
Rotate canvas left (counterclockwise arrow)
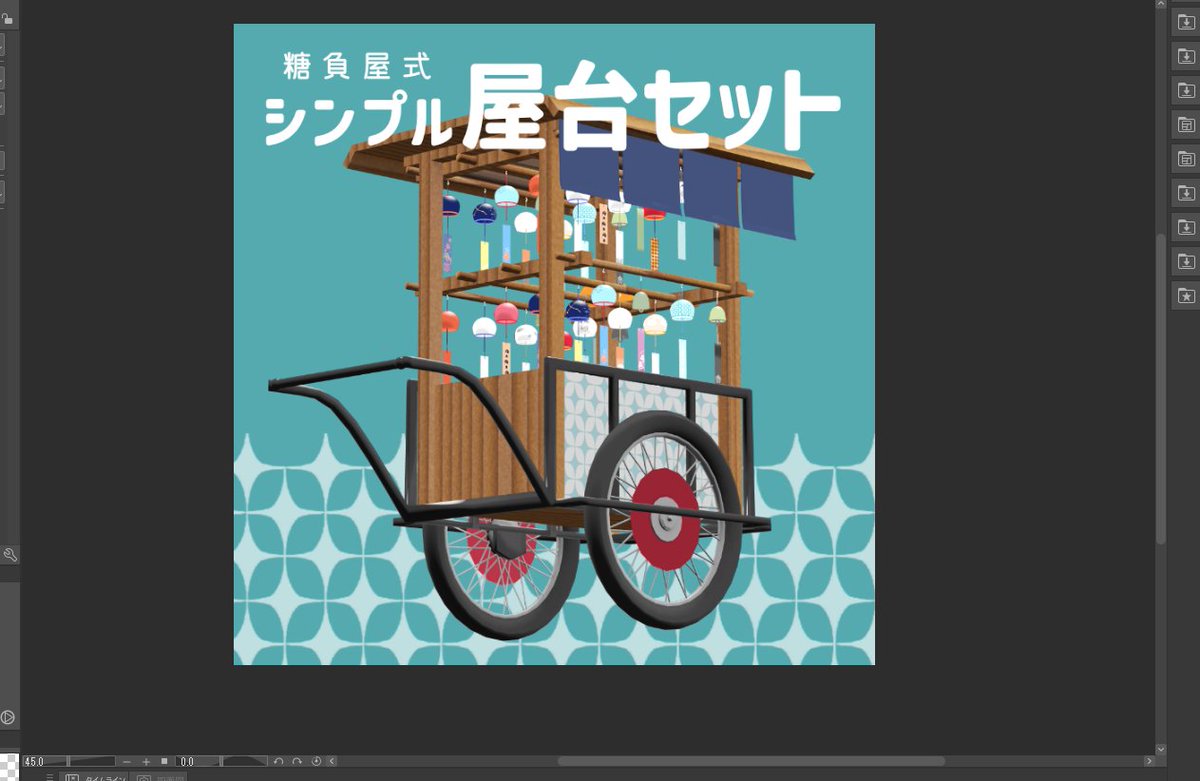click(279, 762)
